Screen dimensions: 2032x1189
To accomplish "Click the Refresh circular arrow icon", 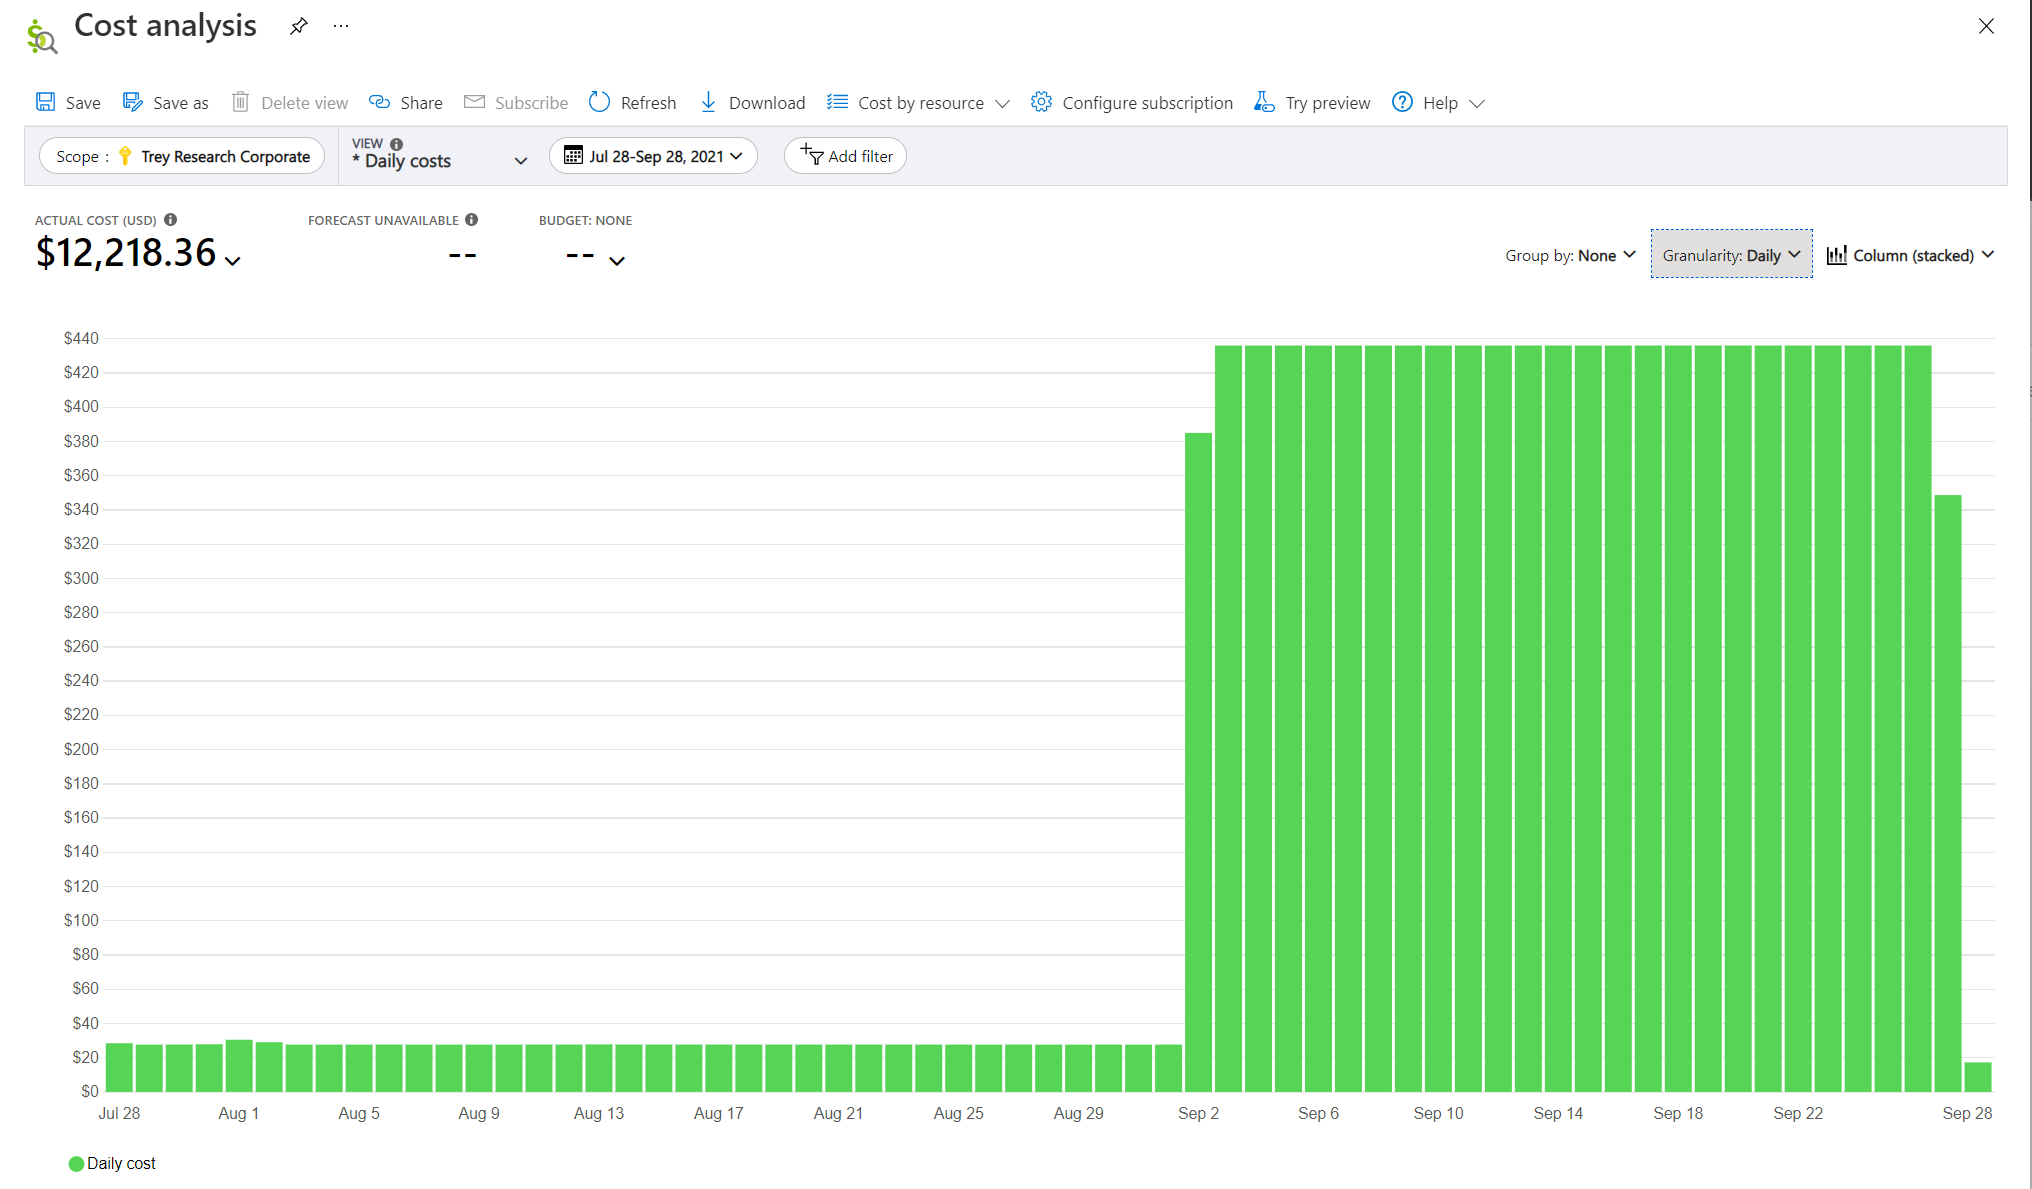I will click(x=599, y=102).
